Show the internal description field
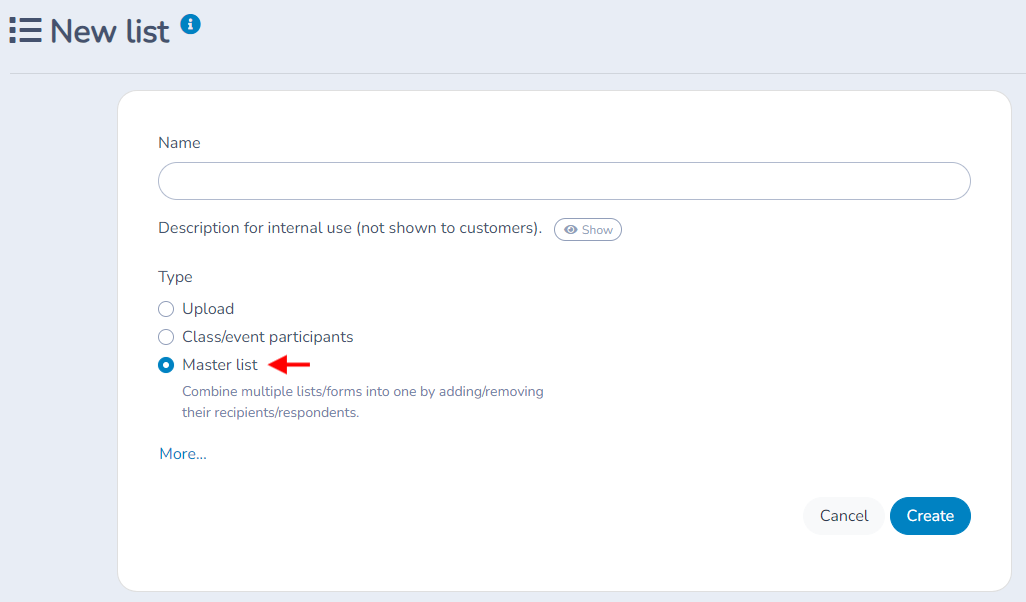 tap(588, 230)
